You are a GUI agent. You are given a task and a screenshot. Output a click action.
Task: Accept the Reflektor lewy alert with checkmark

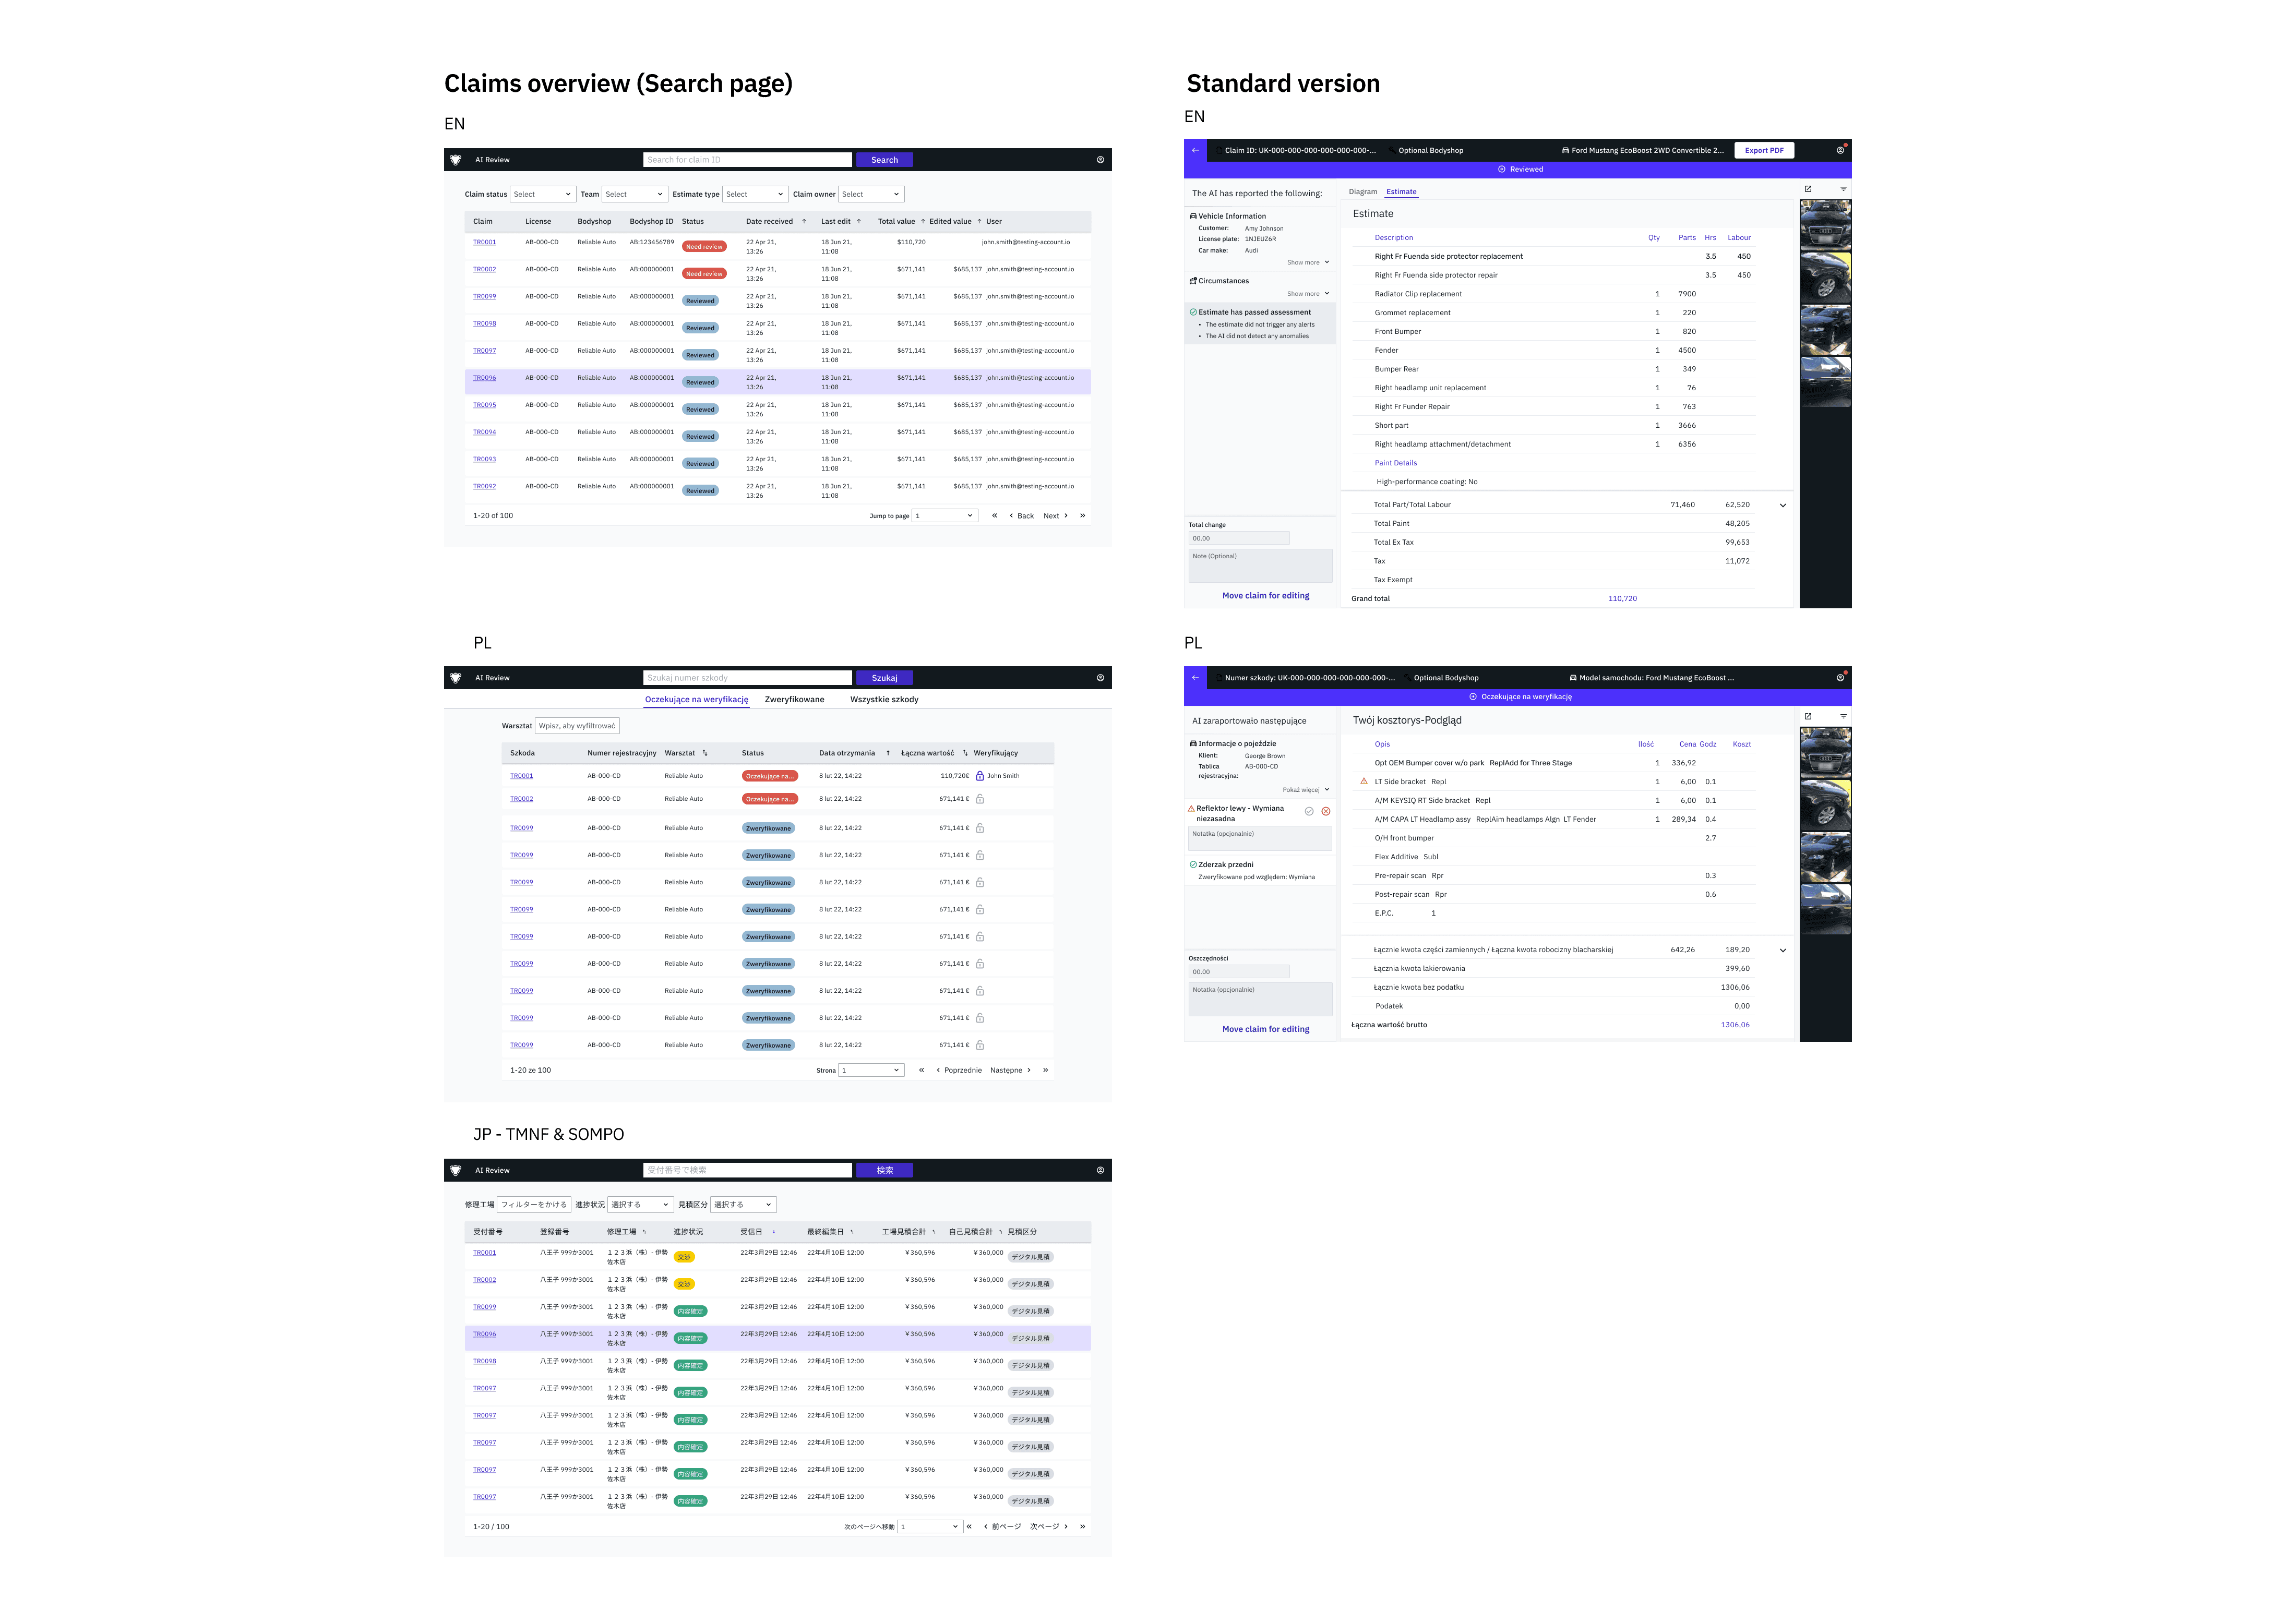click(x=1309, y=812)
